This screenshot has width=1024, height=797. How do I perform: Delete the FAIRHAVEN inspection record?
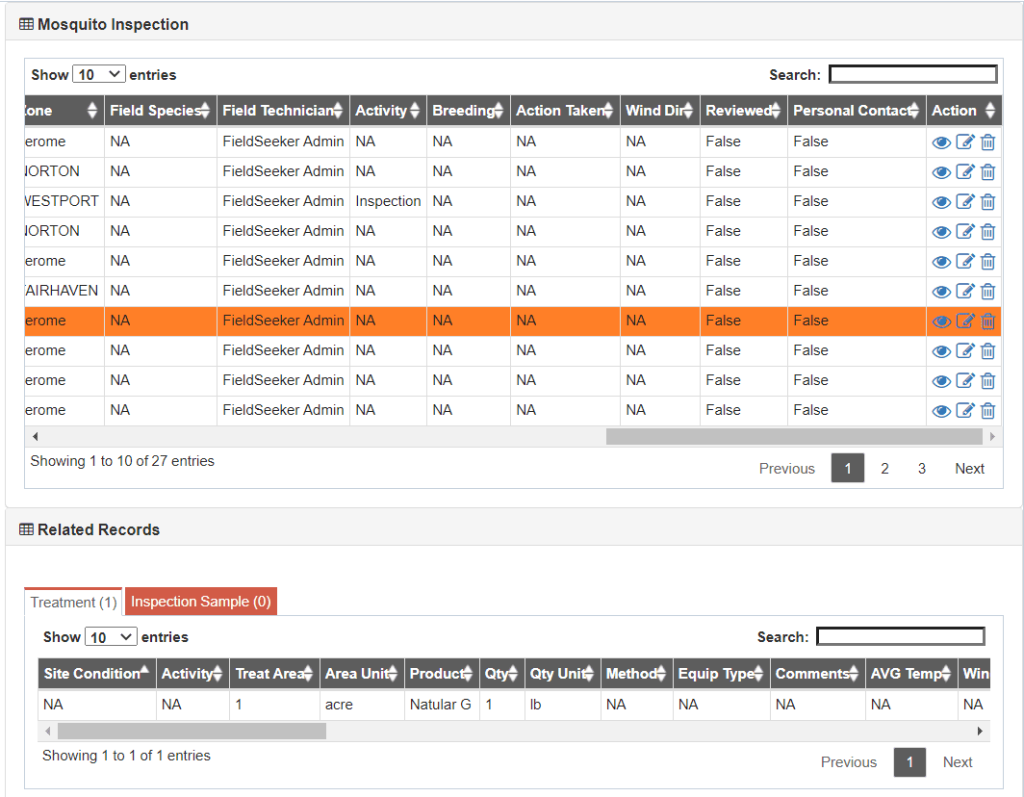(987, 291)
